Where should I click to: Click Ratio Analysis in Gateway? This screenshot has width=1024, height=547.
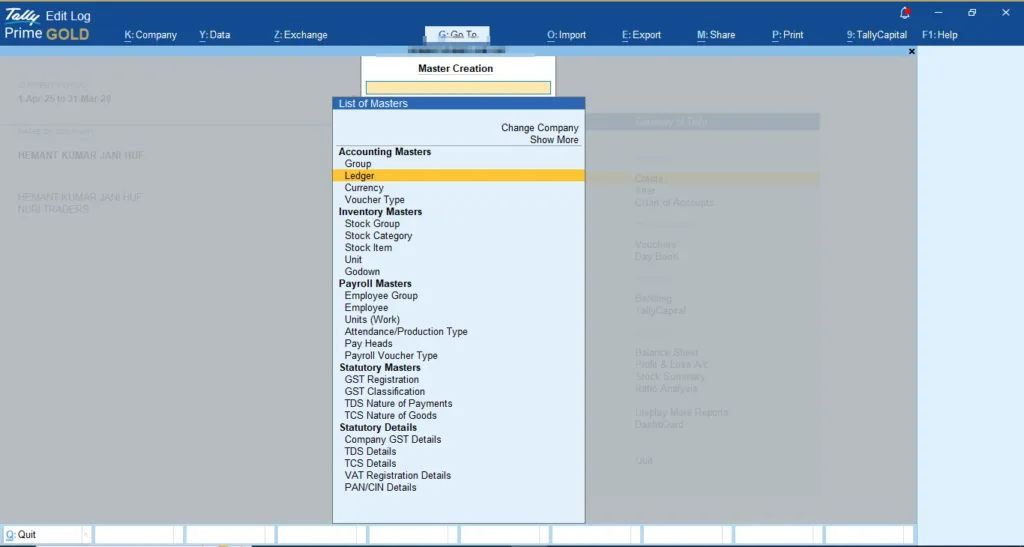(666, 389)
